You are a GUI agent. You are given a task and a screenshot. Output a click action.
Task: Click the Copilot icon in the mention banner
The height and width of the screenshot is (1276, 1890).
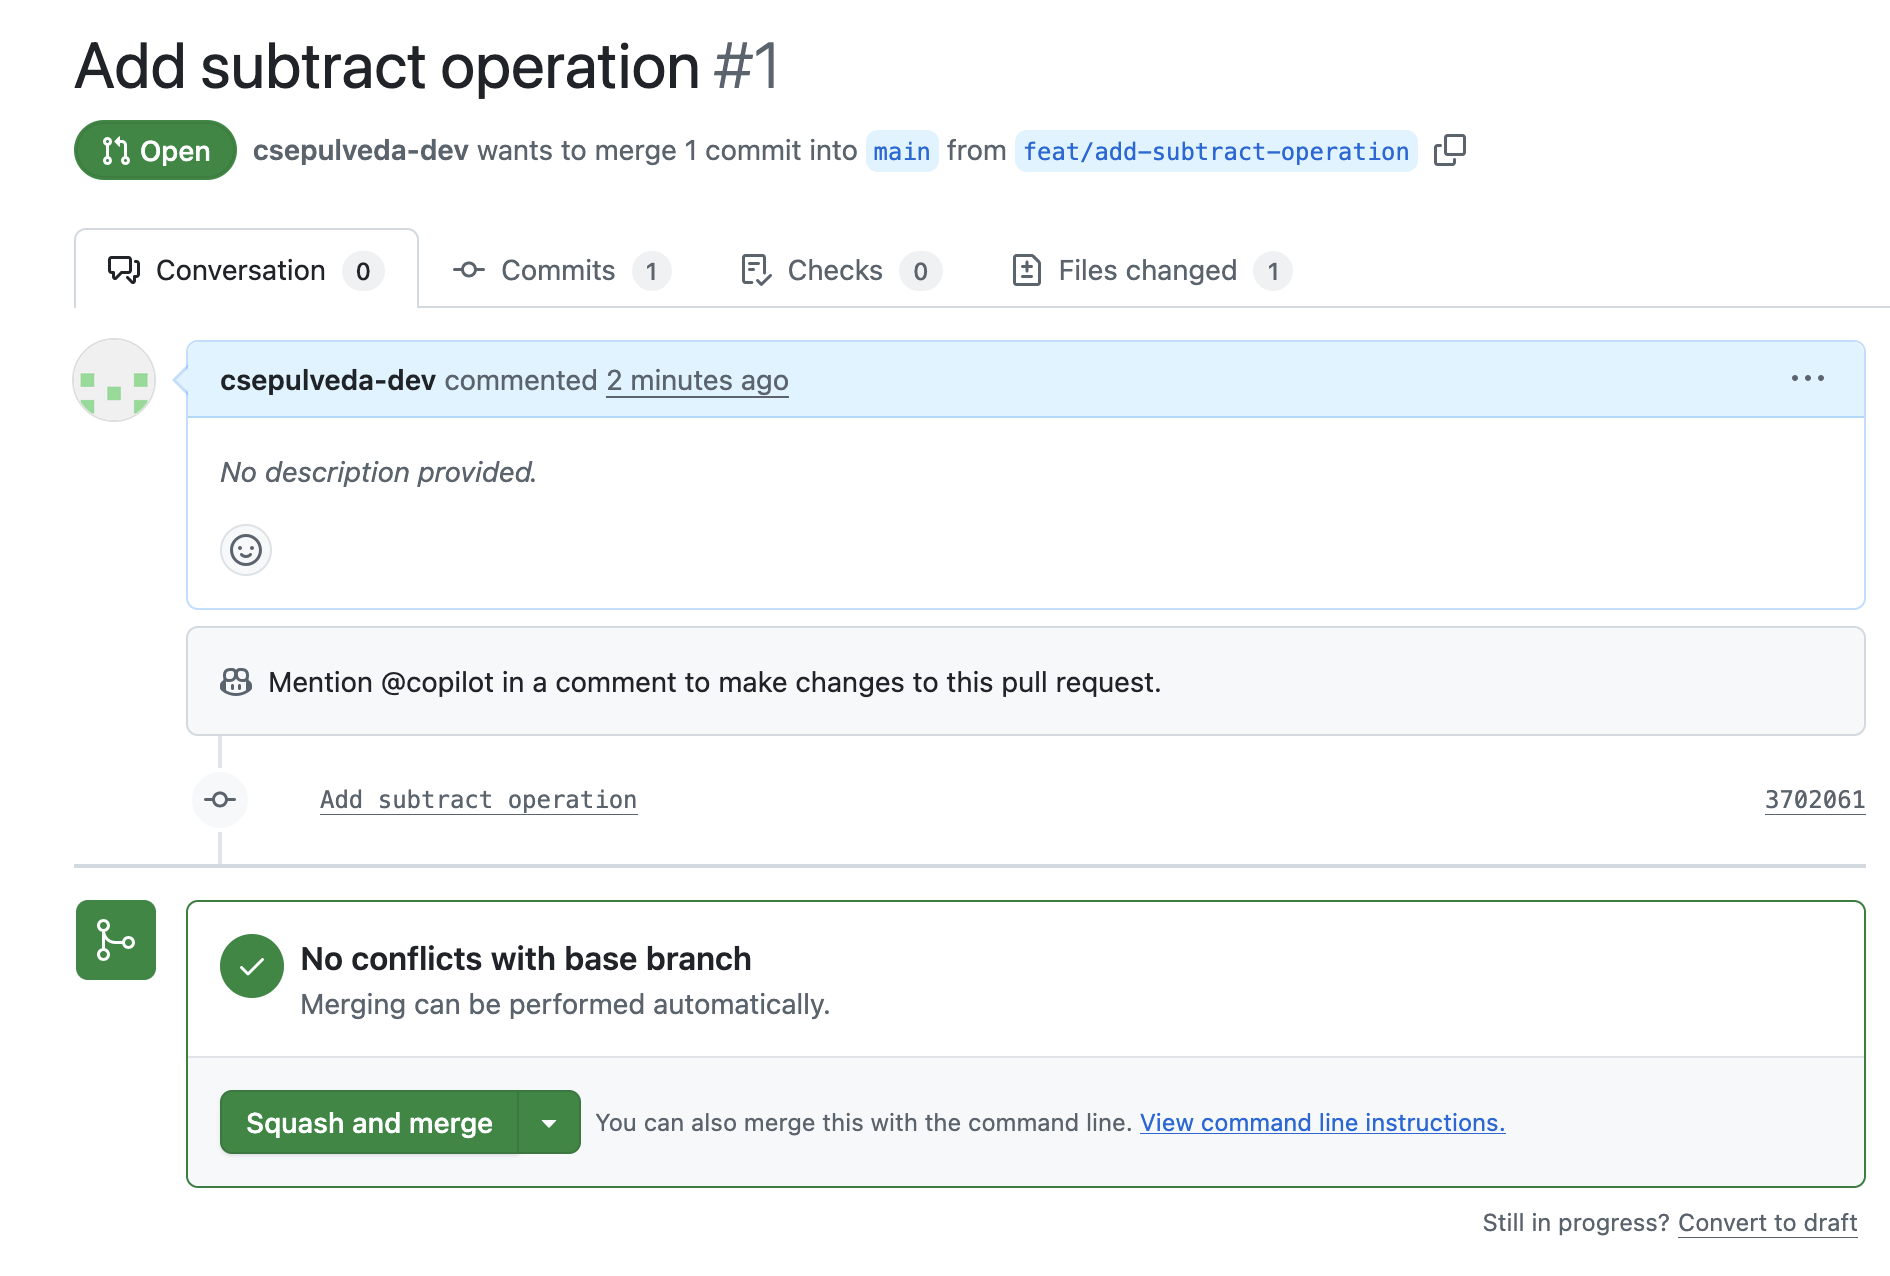236,682
